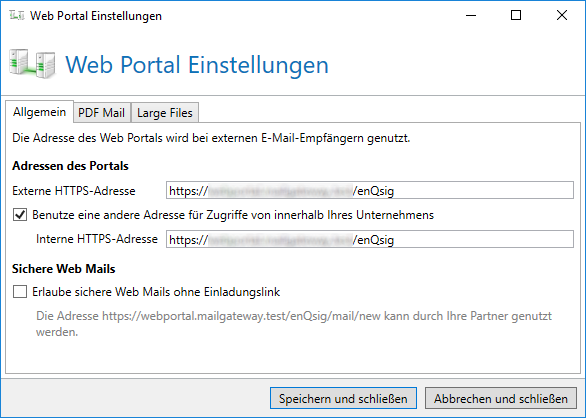Screen dimensions: 586x418
Task: Click 'Speichern und schließen' button
Action: click(343, 399)
